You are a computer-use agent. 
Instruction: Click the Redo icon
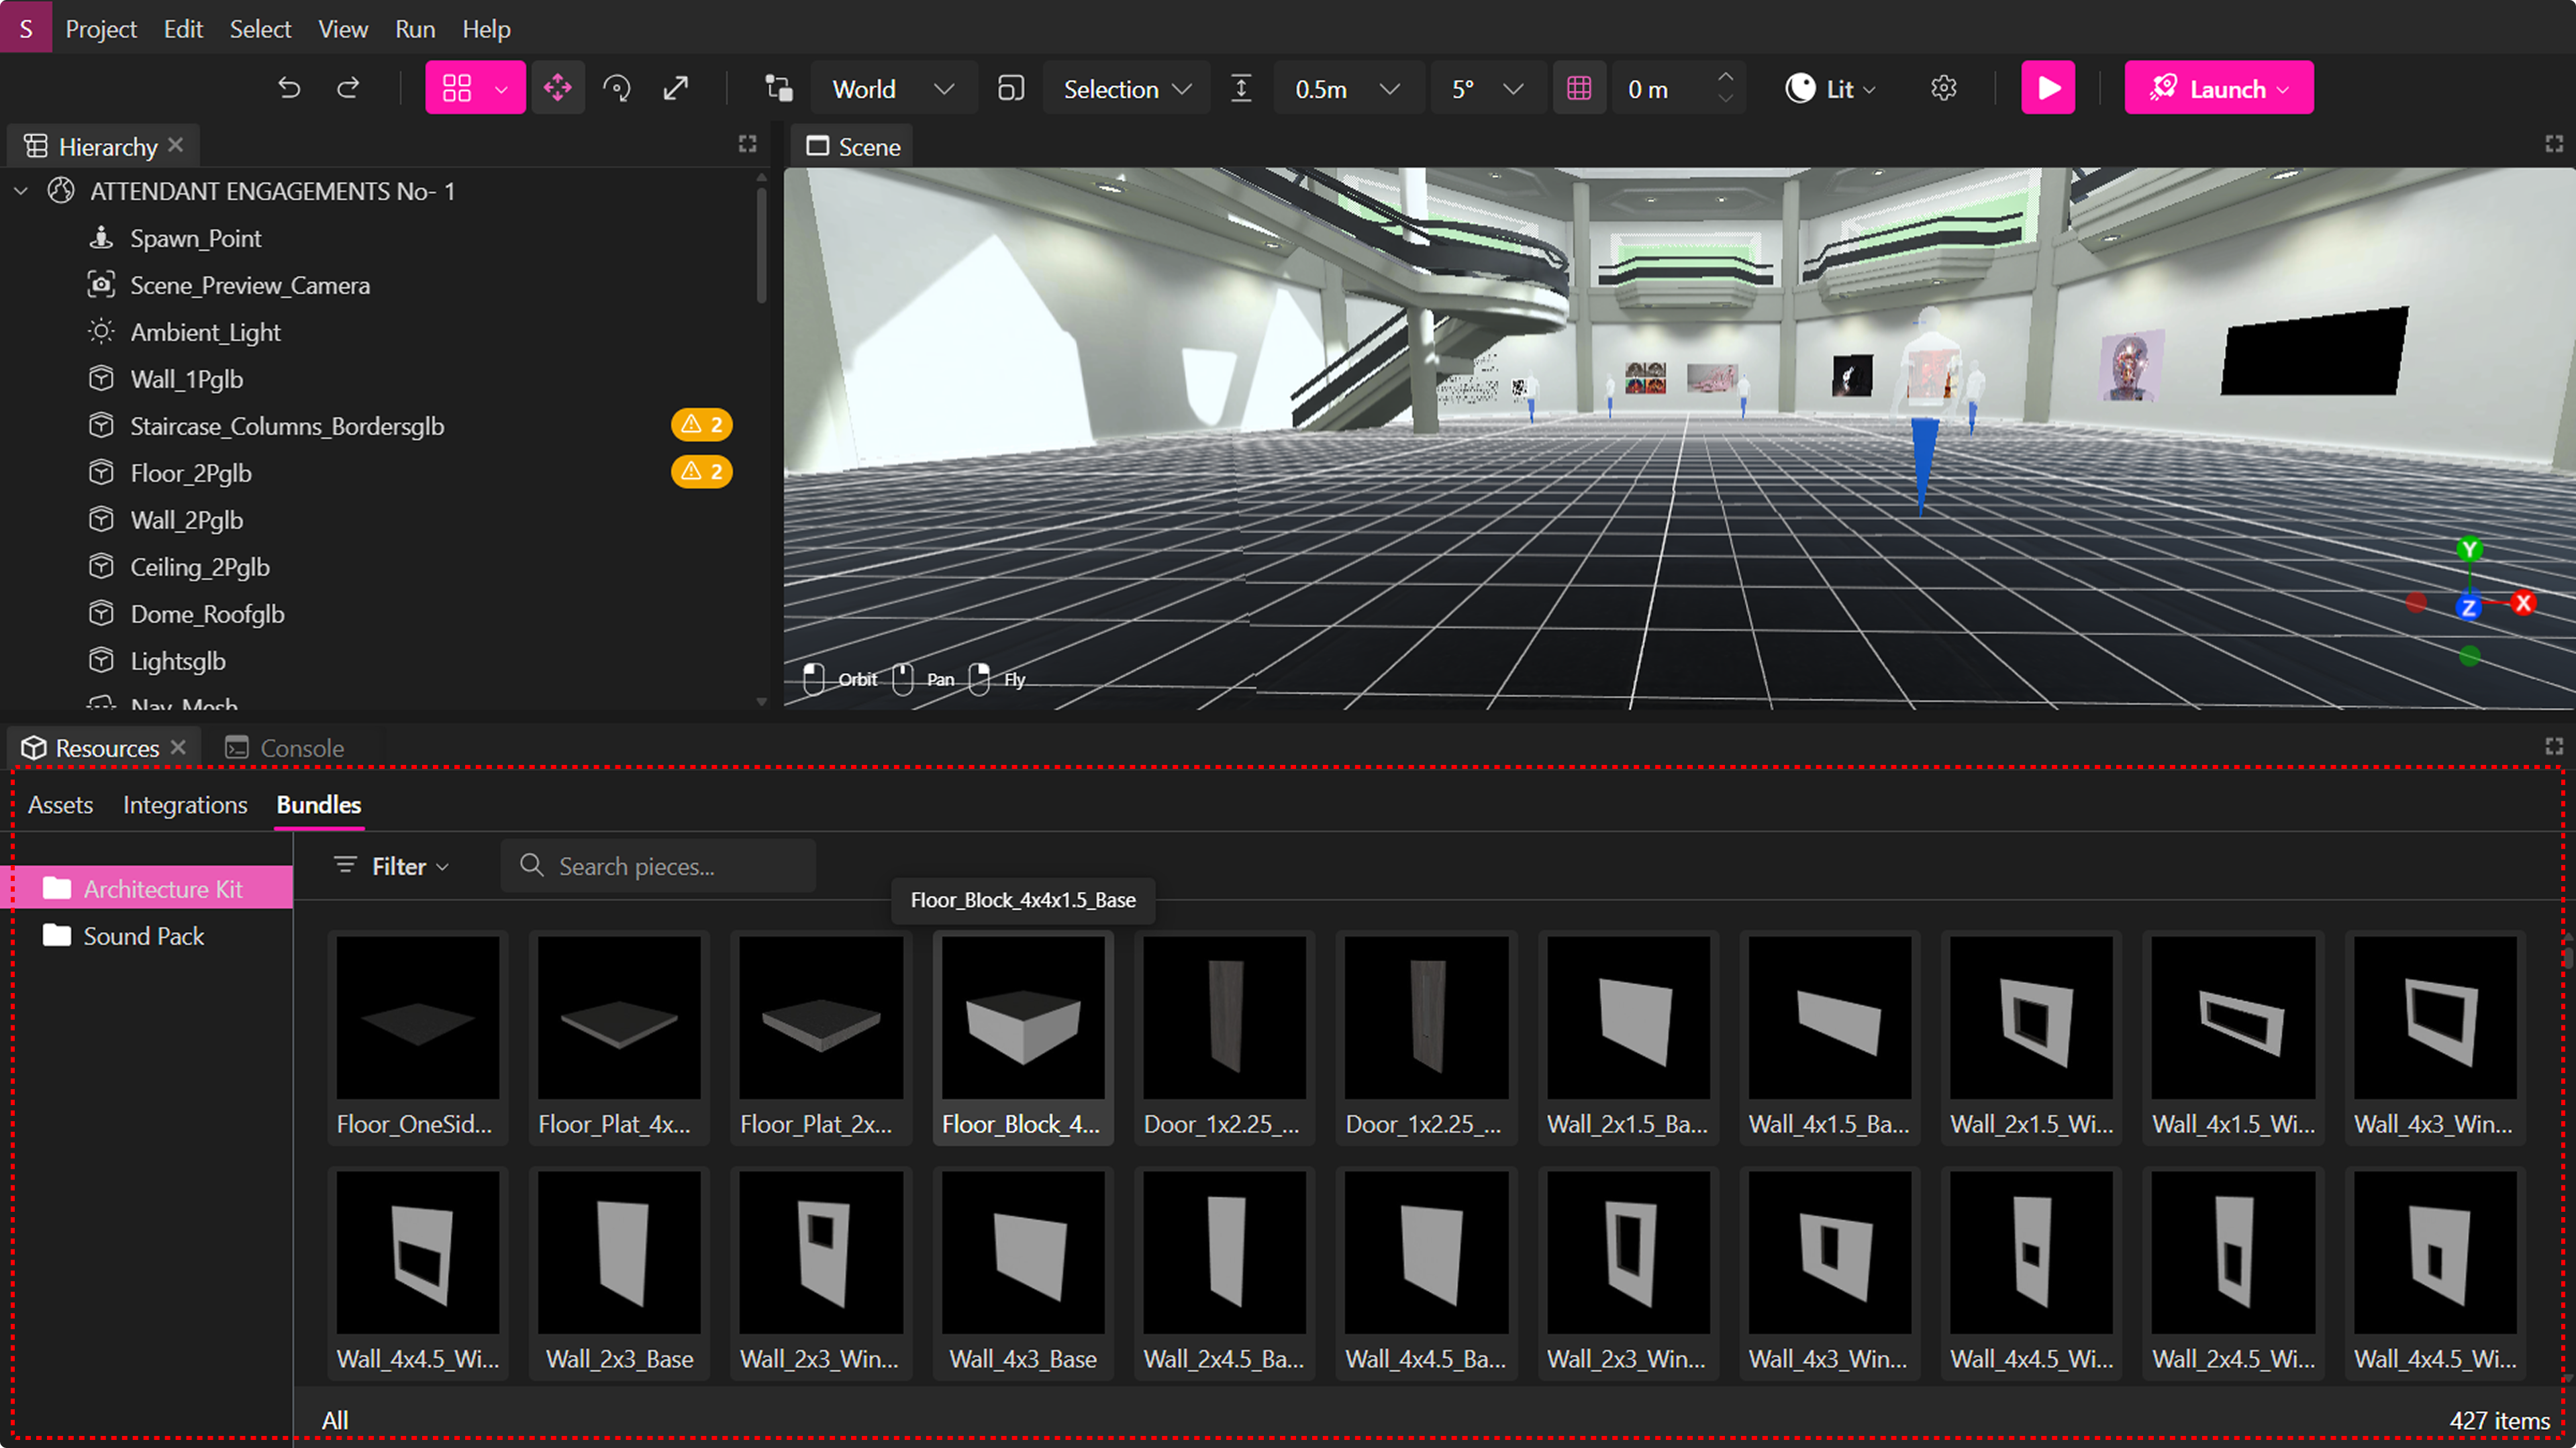click(x=349, y=88)
